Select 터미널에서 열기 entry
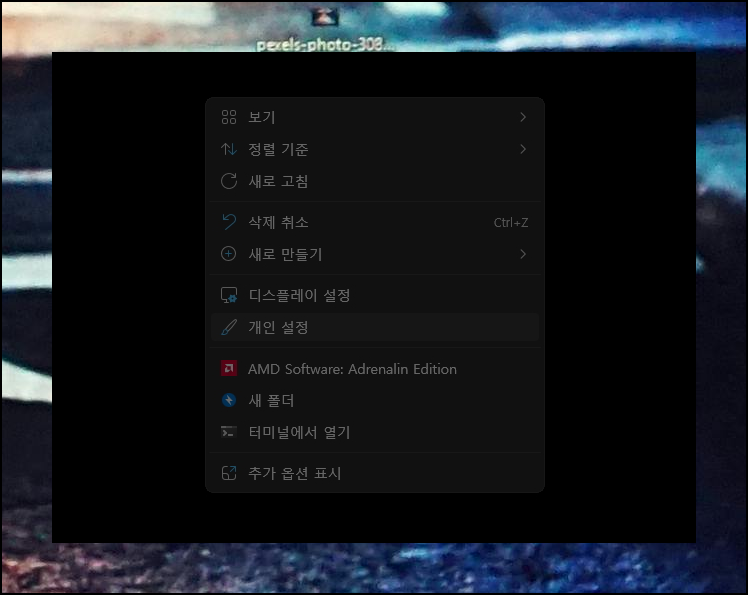 point(375,432)
